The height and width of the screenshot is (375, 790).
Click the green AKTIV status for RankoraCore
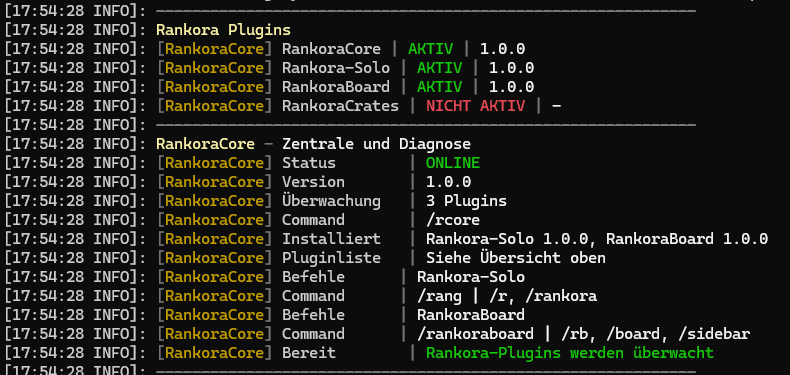pyautogui.click(x=430, y=49)
